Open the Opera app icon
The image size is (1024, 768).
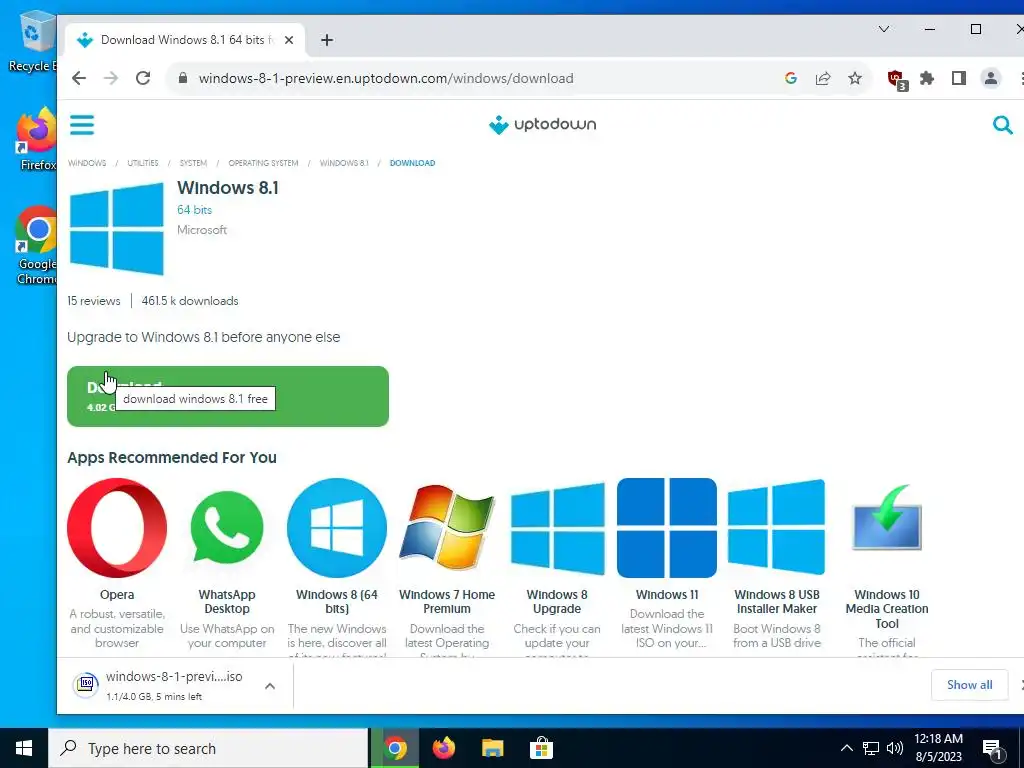[x=117, y=528]
